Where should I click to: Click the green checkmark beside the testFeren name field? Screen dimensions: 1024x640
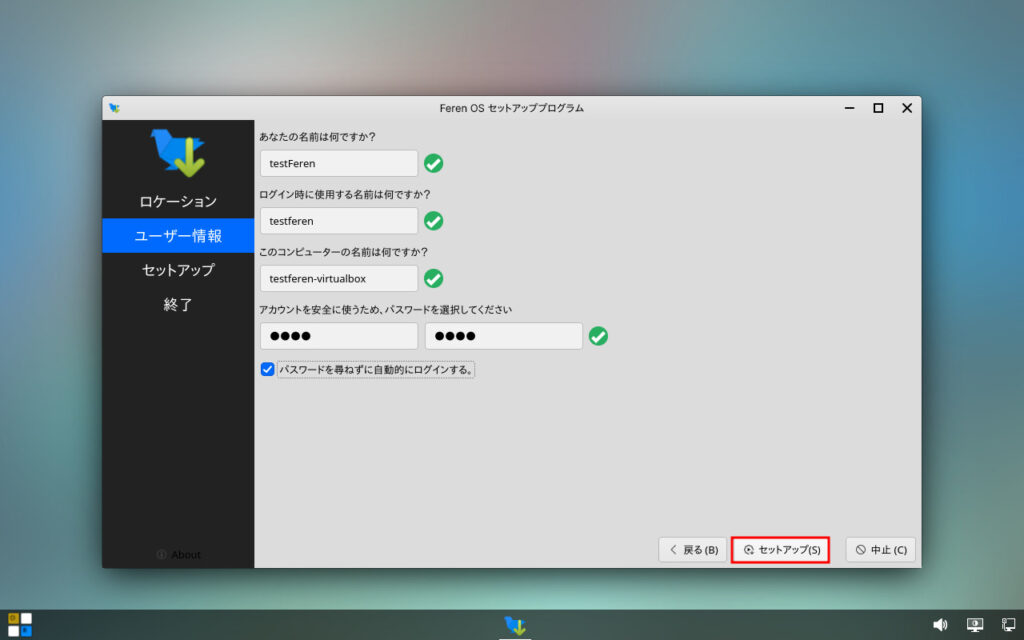[434, 163]
